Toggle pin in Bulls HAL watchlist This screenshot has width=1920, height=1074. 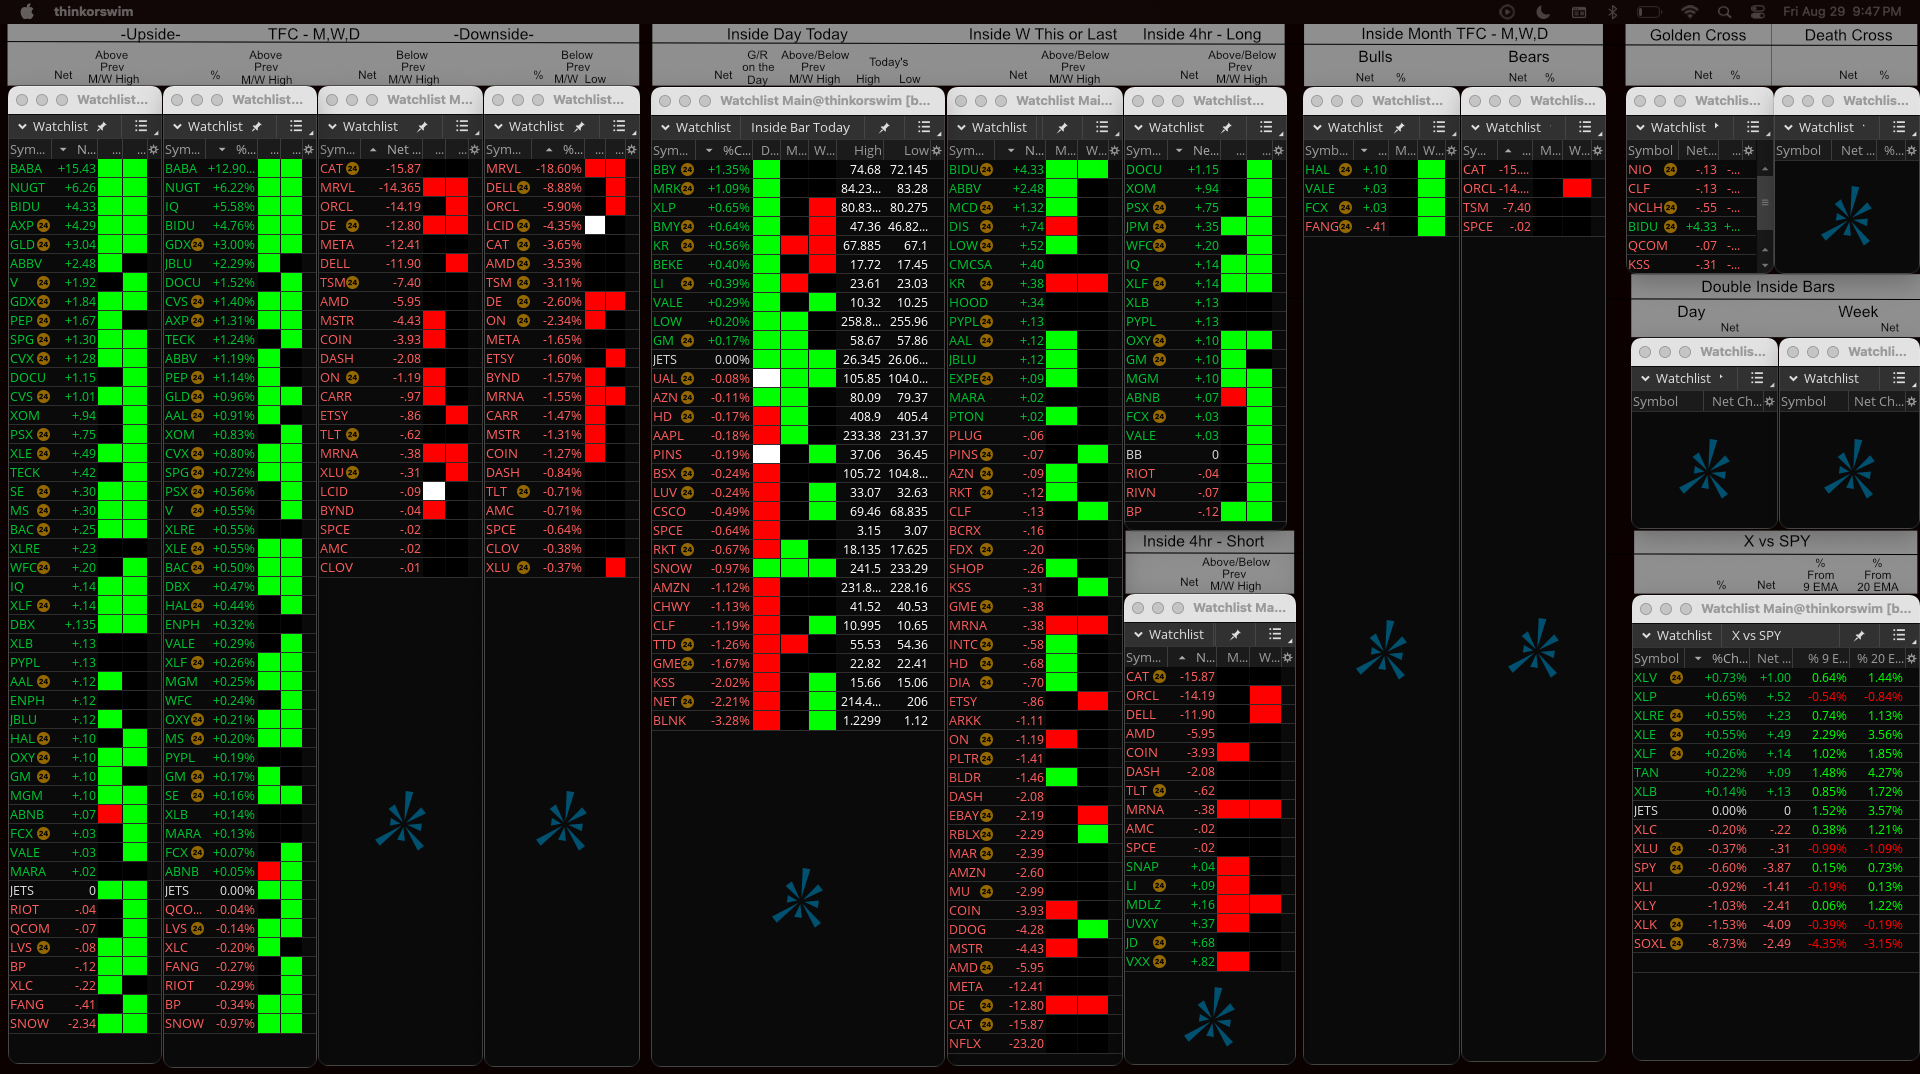click(1399, 128)
